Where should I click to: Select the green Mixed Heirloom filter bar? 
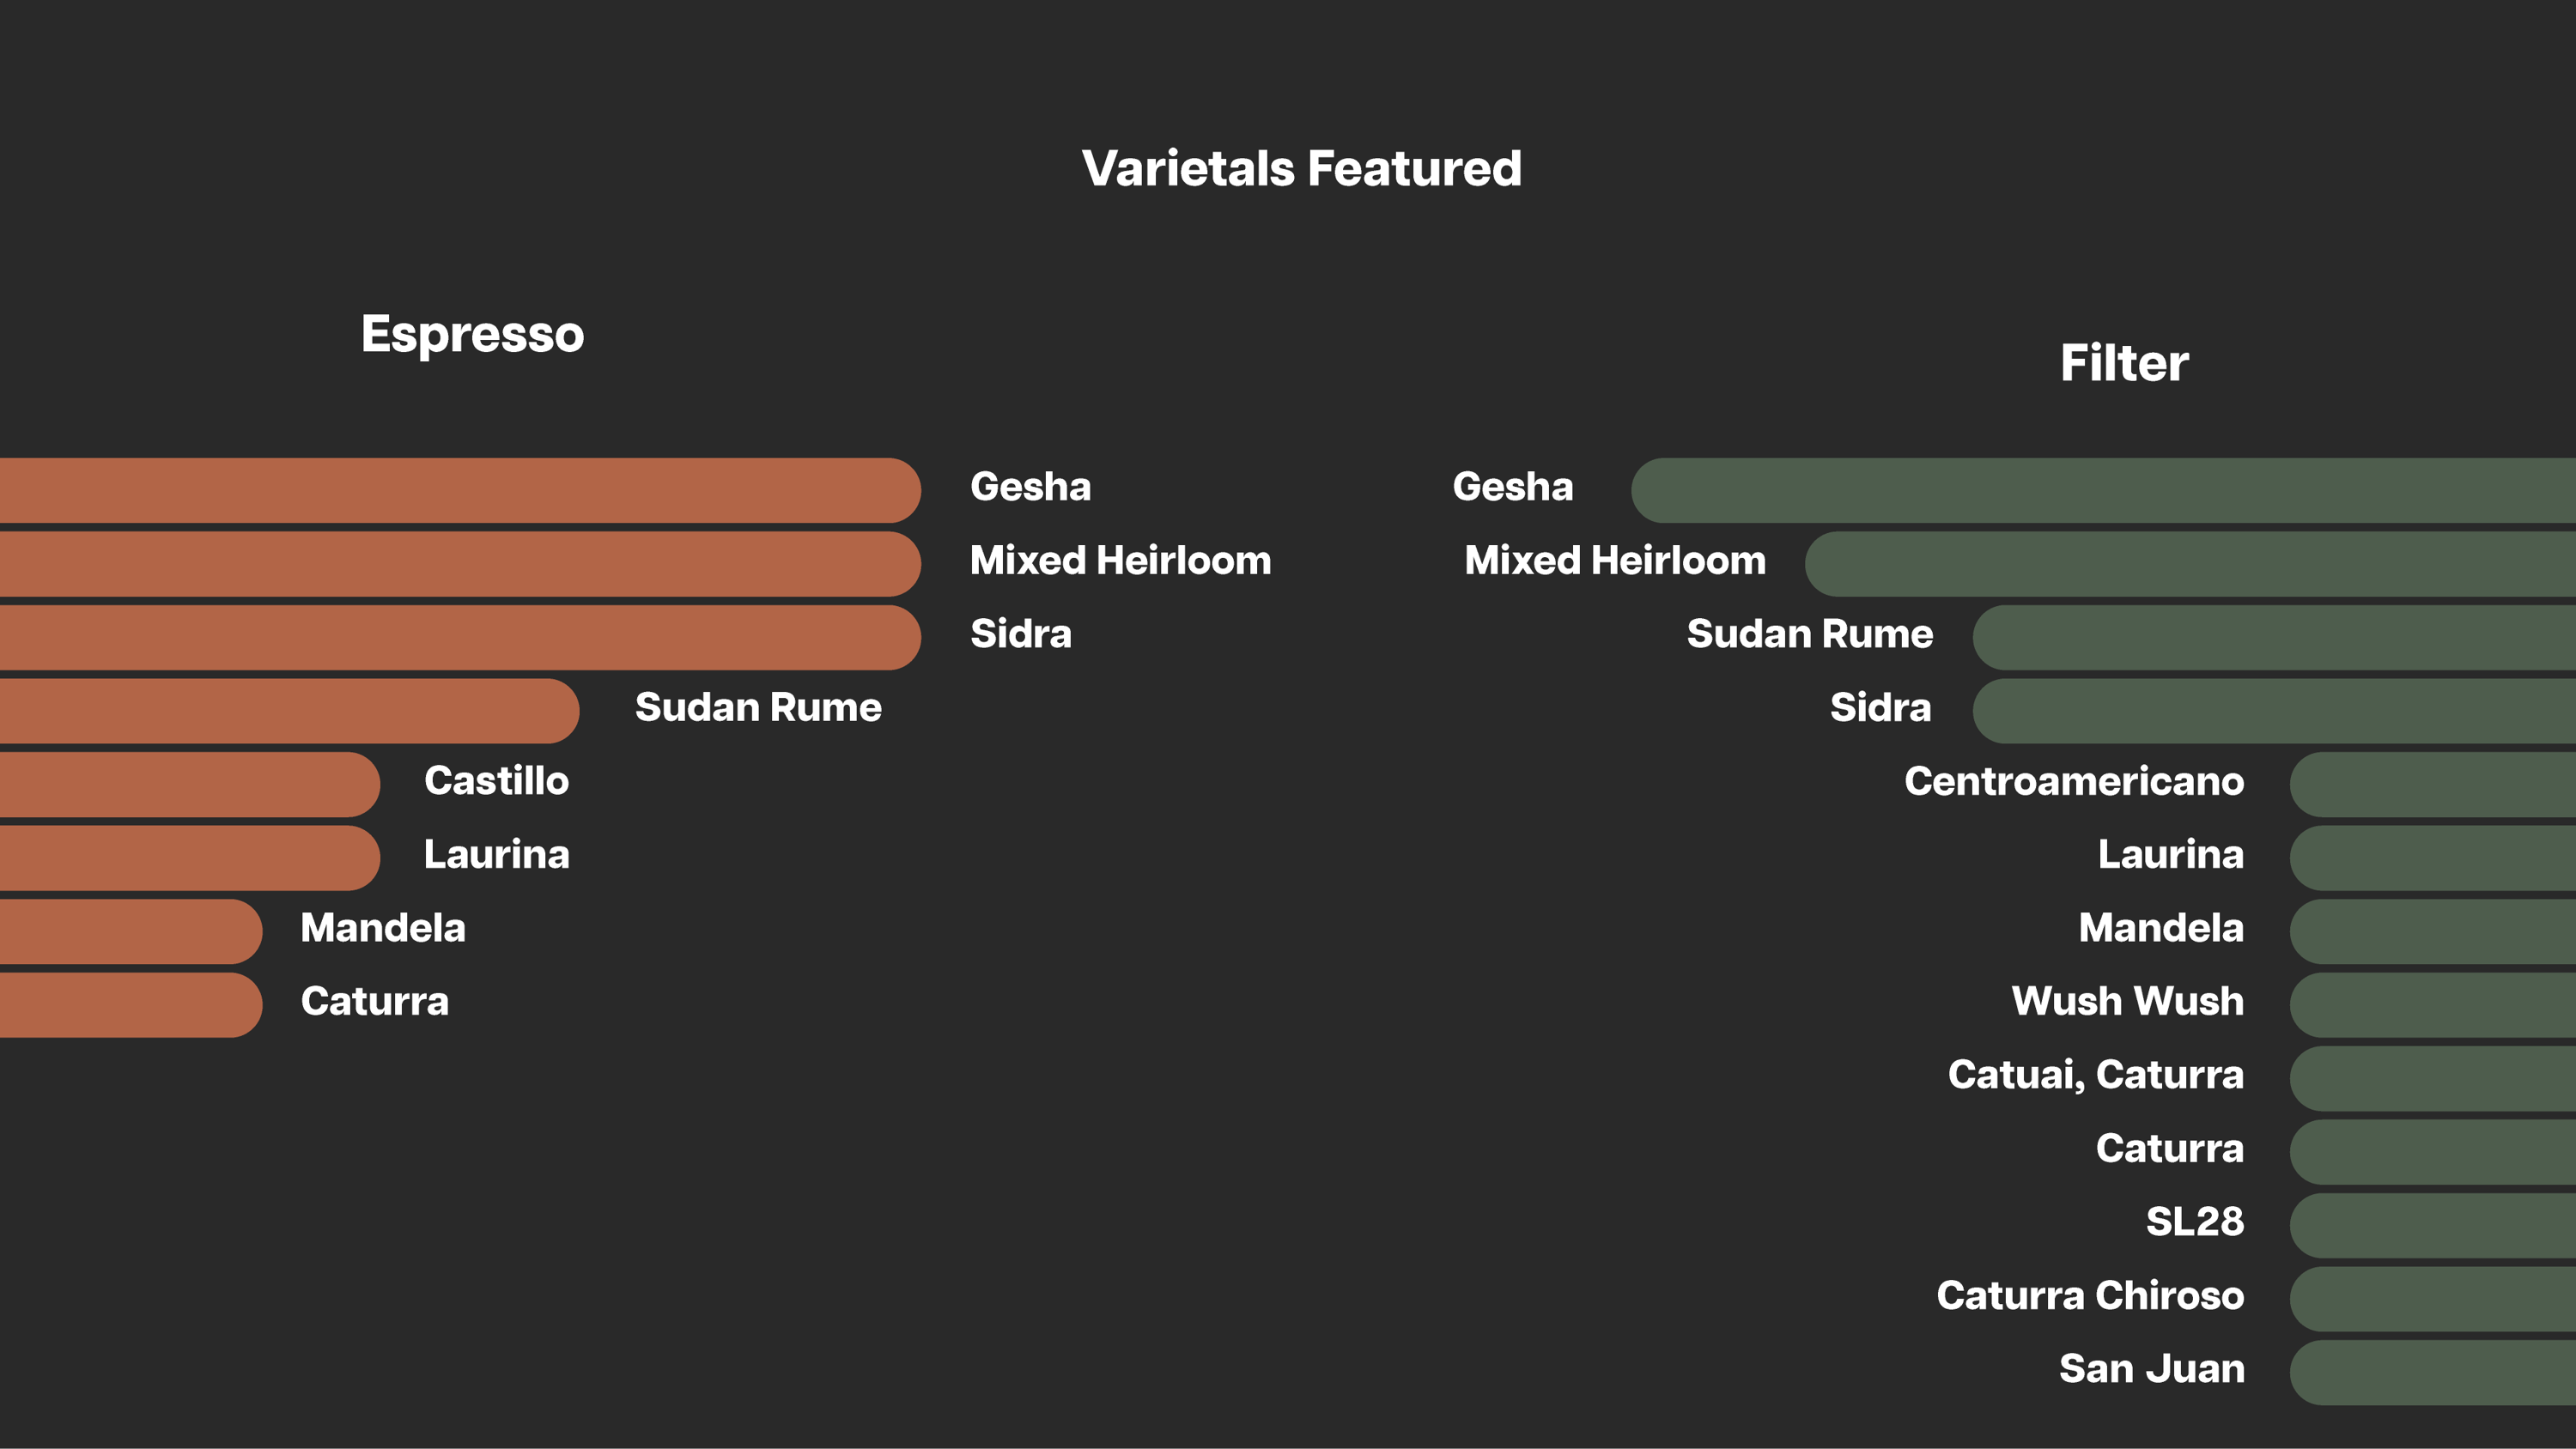2190,564
